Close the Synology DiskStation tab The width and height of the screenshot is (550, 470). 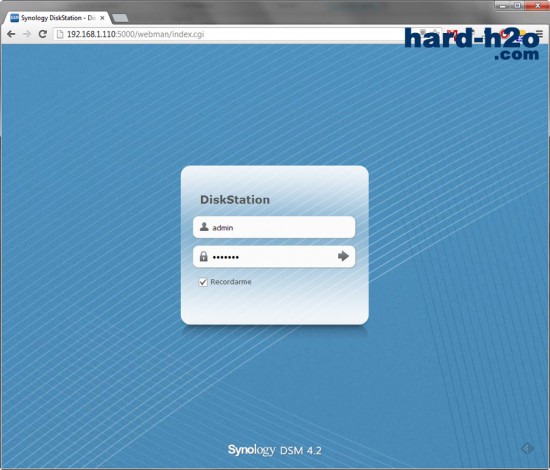(x=102, y=18)
